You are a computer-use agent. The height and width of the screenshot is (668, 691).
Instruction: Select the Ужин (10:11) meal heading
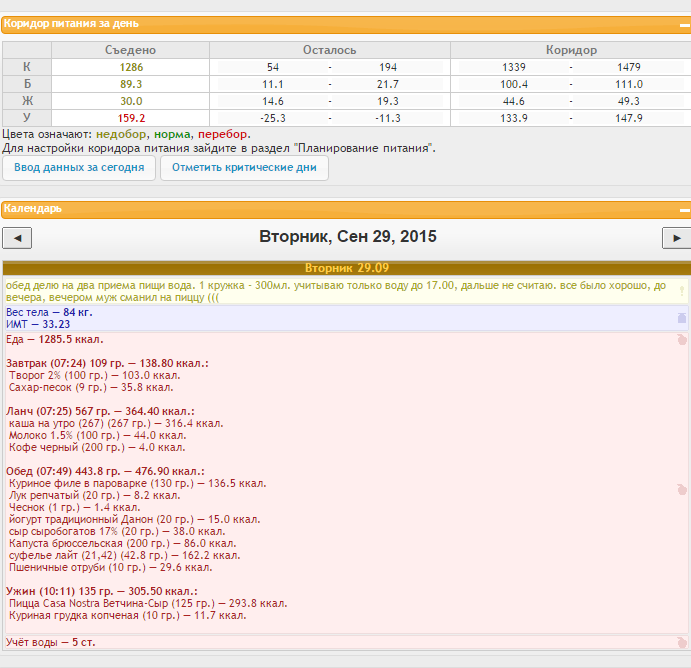101,591
